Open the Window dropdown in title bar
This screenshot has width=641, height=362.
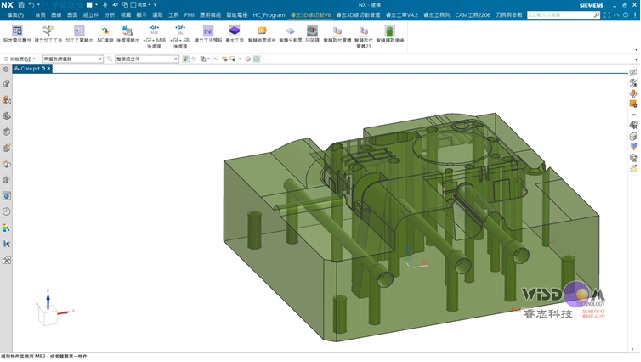(141, 5)
